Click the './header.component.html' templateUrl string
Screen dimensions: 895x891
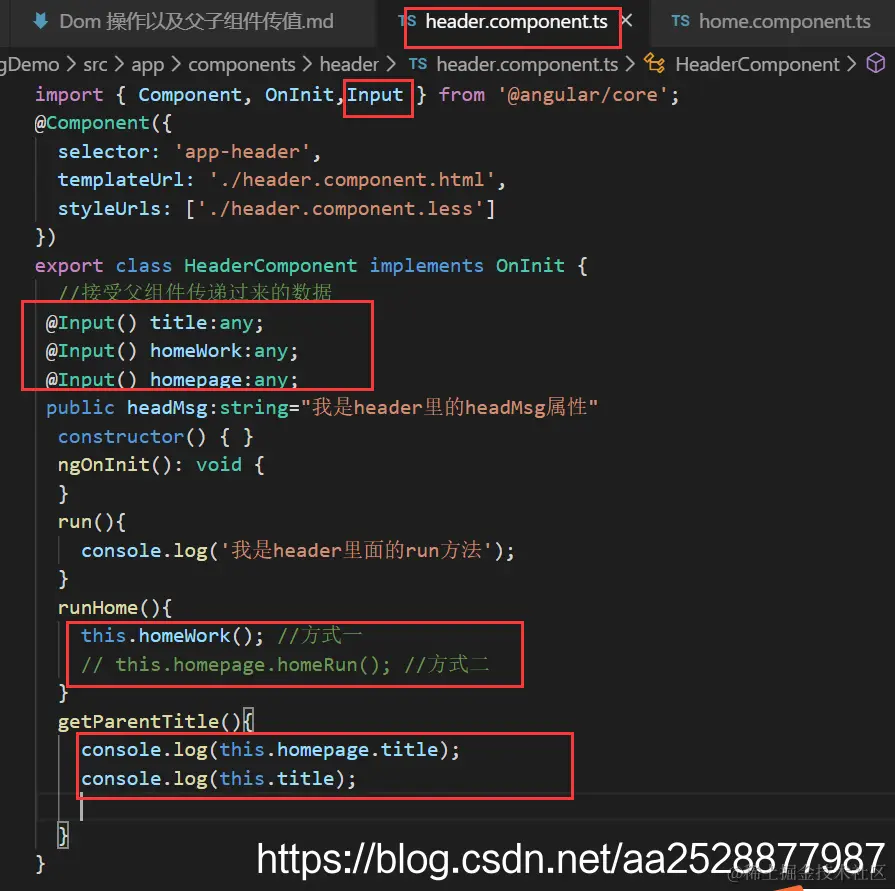click(x=351, y=180)
